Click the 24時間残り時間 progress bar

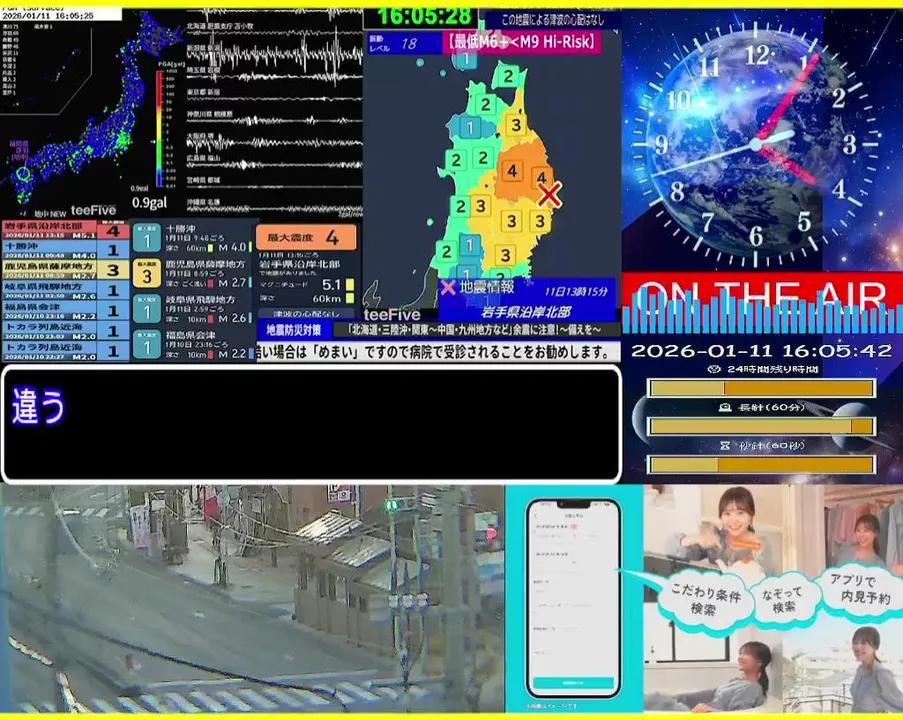tap(761, 388)
